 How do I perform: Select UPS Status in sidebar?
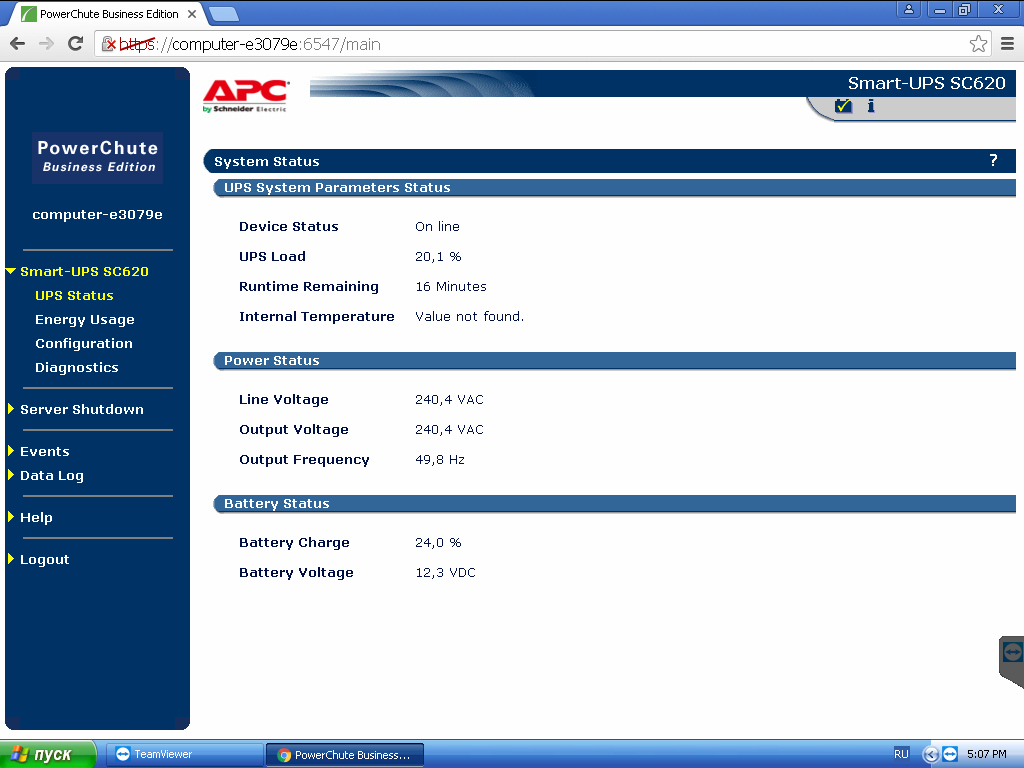pyautogui.click(x=74, y=295)
